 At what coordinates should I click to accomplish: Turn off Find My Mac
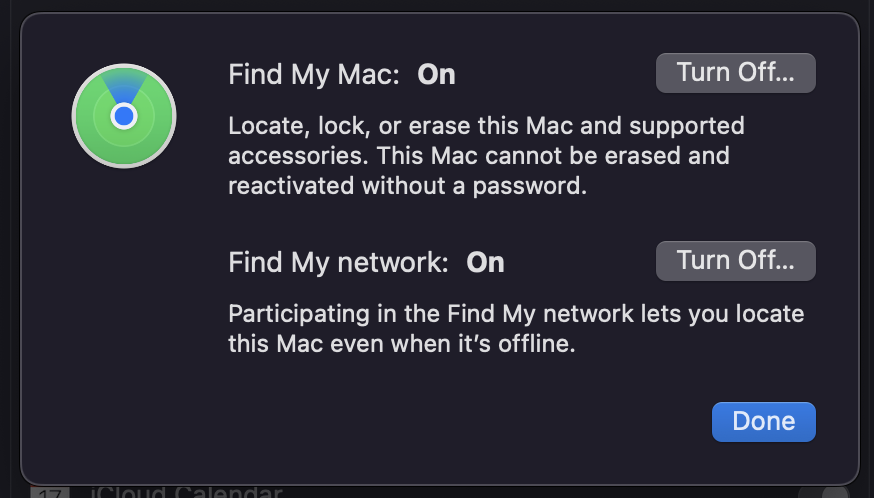point(735,73)
